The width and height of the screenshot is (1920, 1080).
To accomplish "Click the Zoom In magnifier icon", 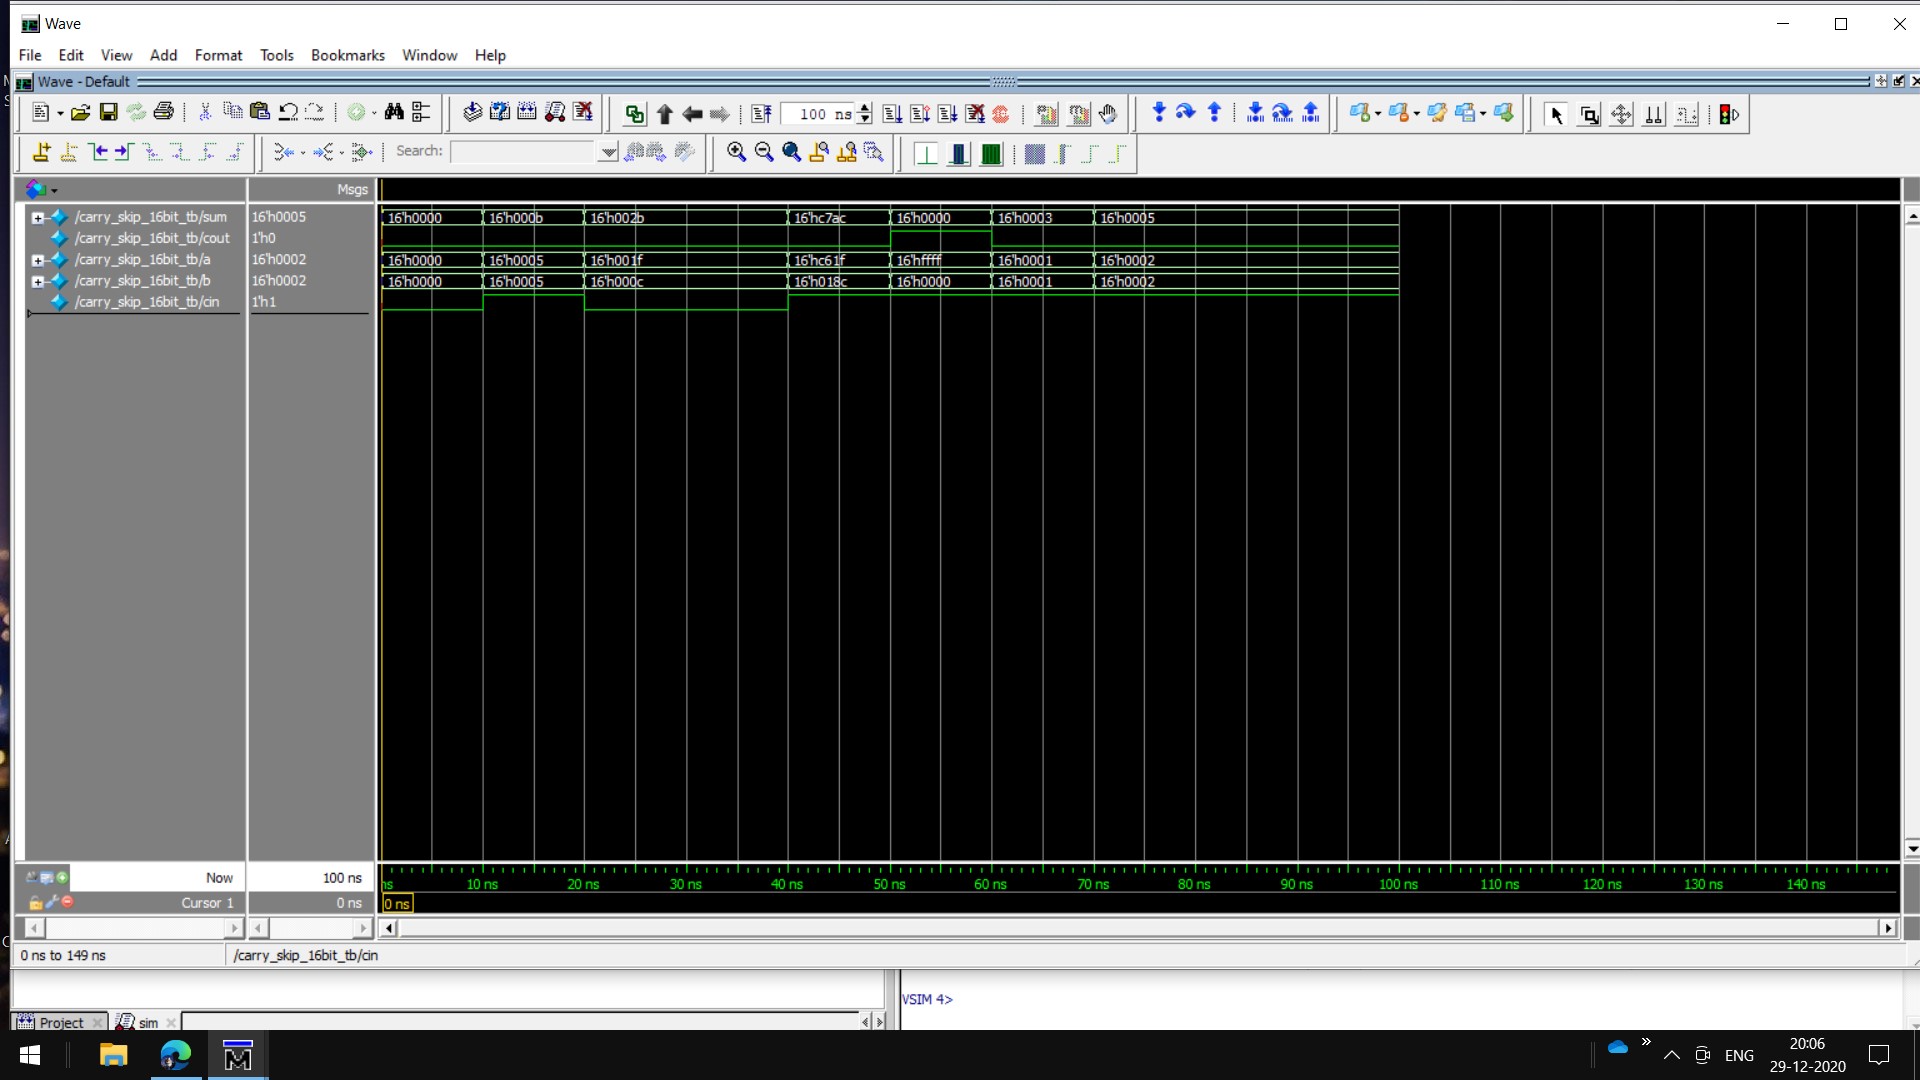I will [x=736, y=152].
